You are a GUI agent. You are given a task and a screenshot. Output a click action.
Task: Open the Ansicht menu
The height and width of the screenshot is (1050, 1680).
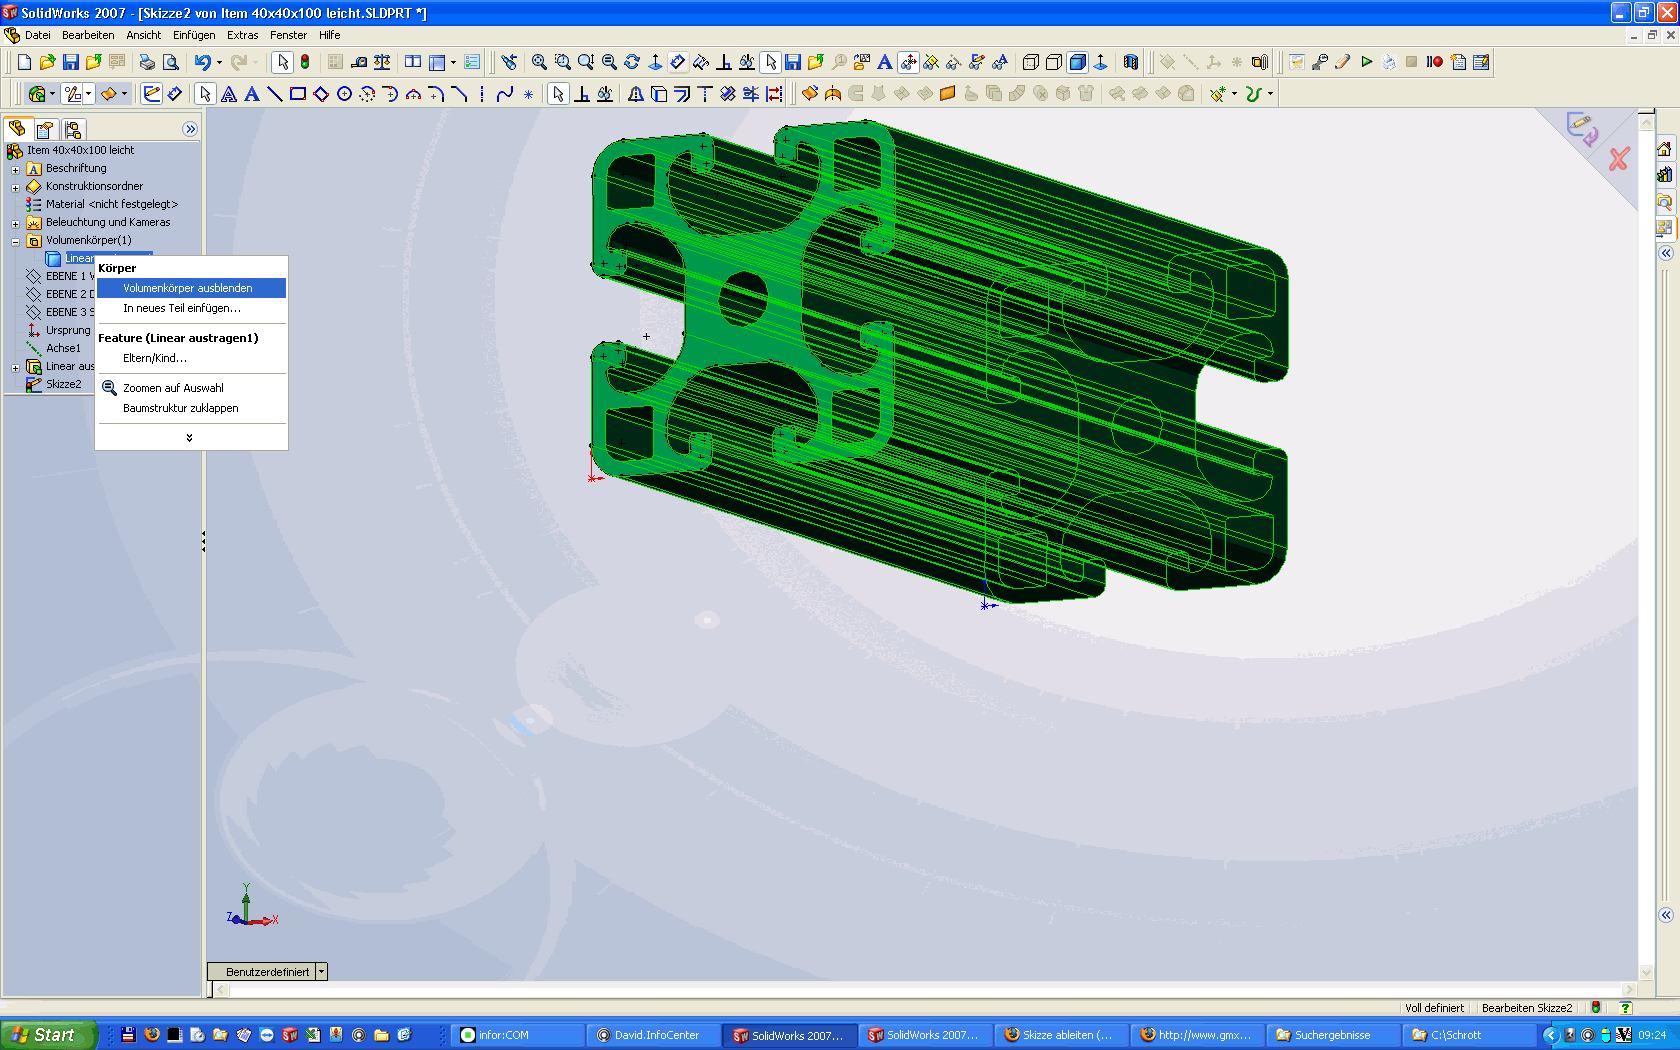143,35
